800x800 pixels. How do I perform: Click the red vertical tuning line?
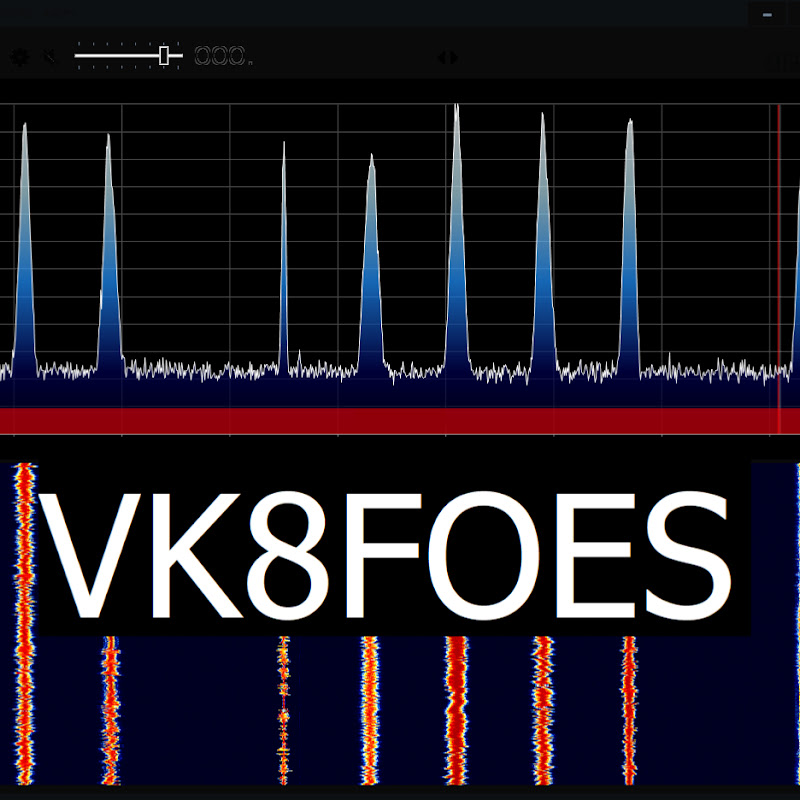tap(779, 250)
